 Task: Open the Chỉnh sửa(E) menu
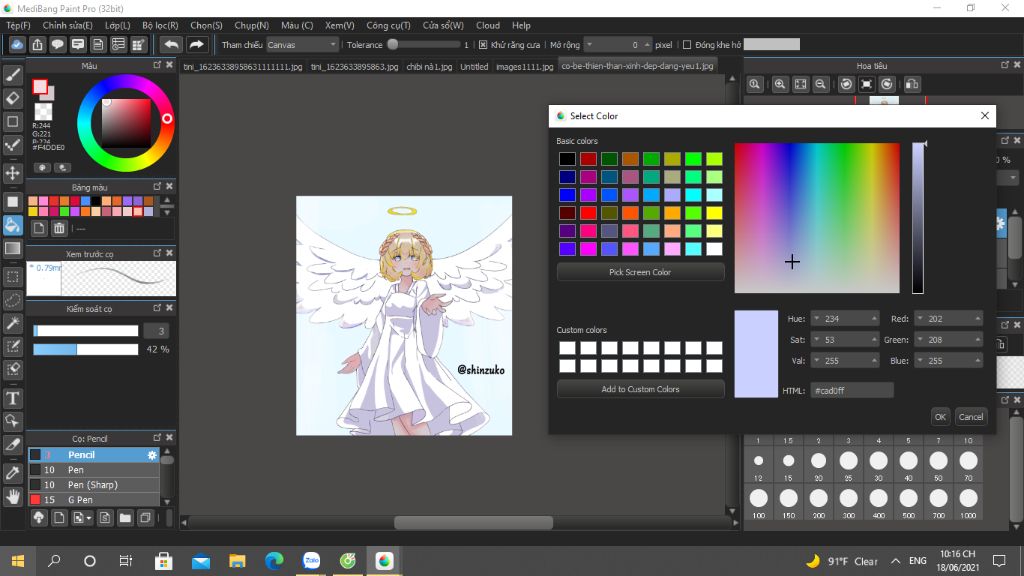point(67,25)
